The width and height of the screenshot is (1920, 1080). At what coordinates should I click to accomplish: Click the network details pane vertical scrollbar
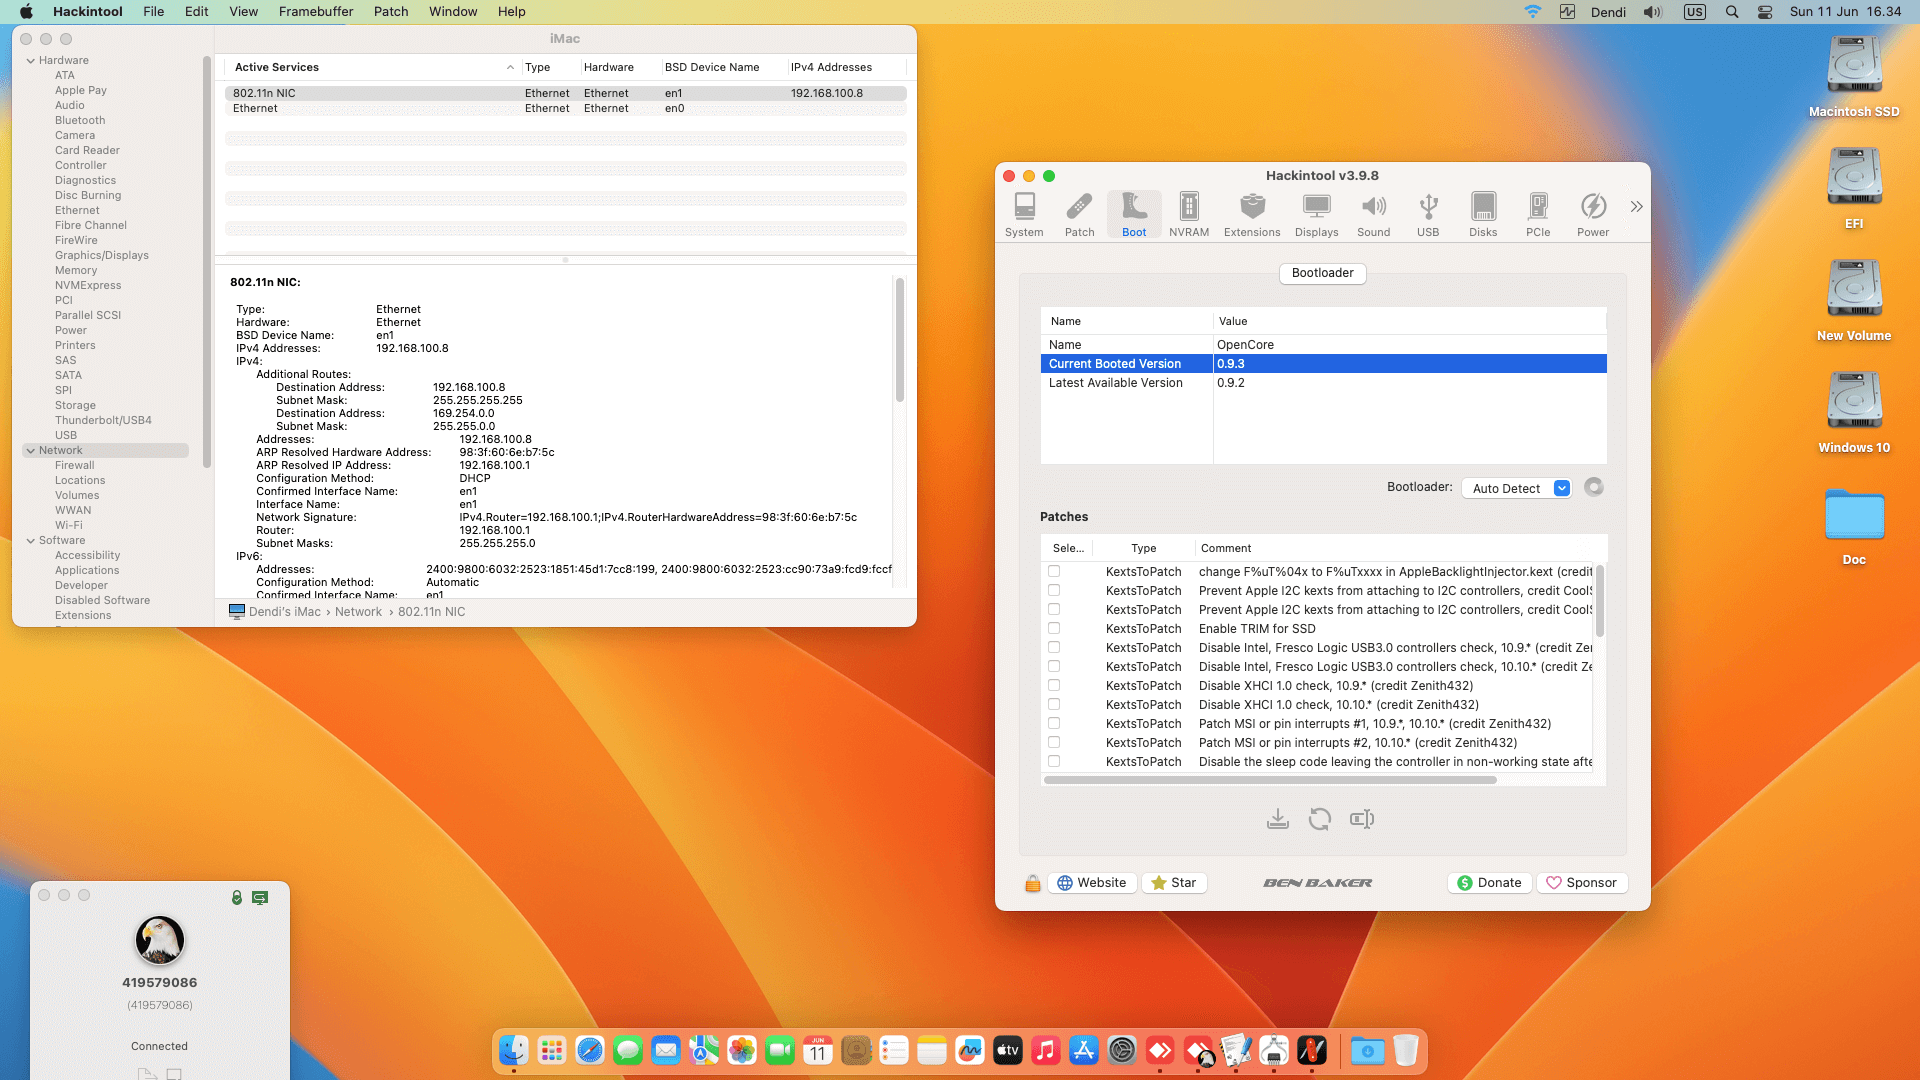click(x=900, y=340)
